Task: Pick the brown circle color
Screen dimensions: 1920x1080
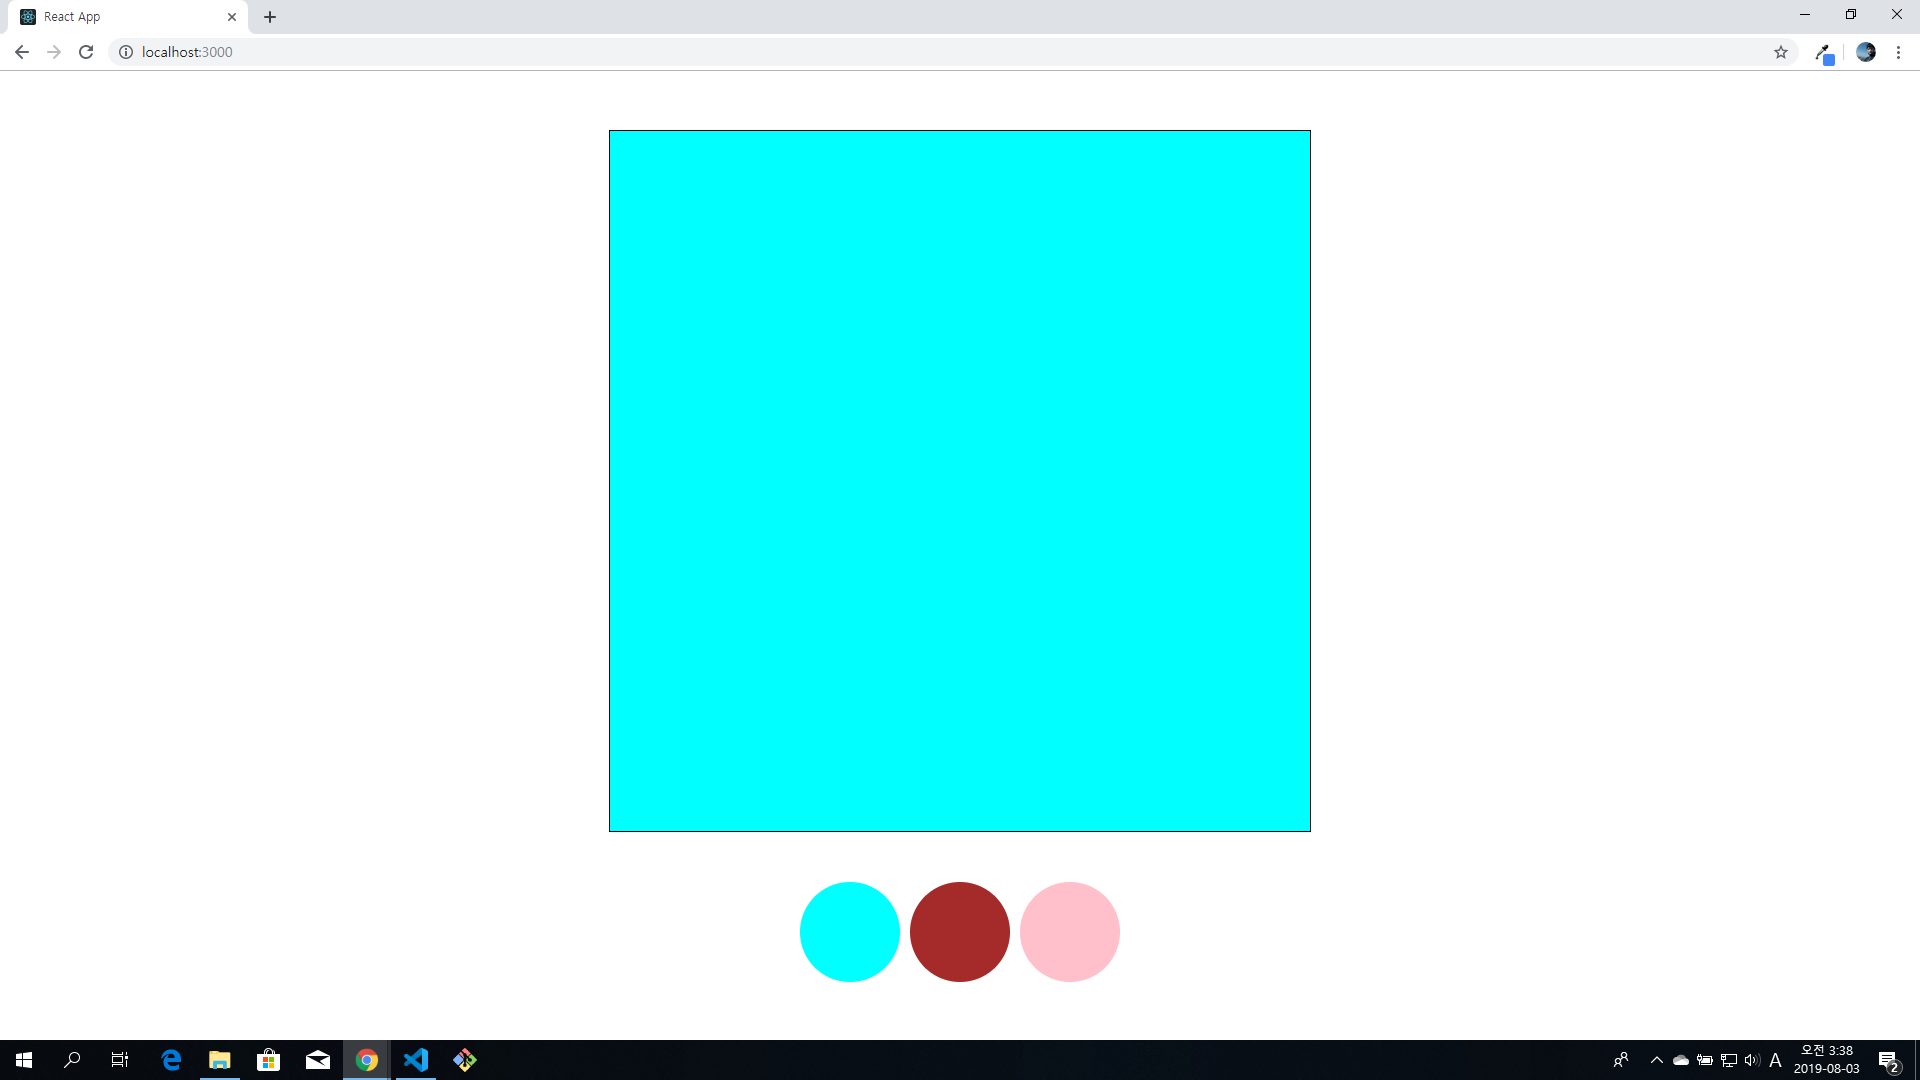Action: tap(960, 931)
